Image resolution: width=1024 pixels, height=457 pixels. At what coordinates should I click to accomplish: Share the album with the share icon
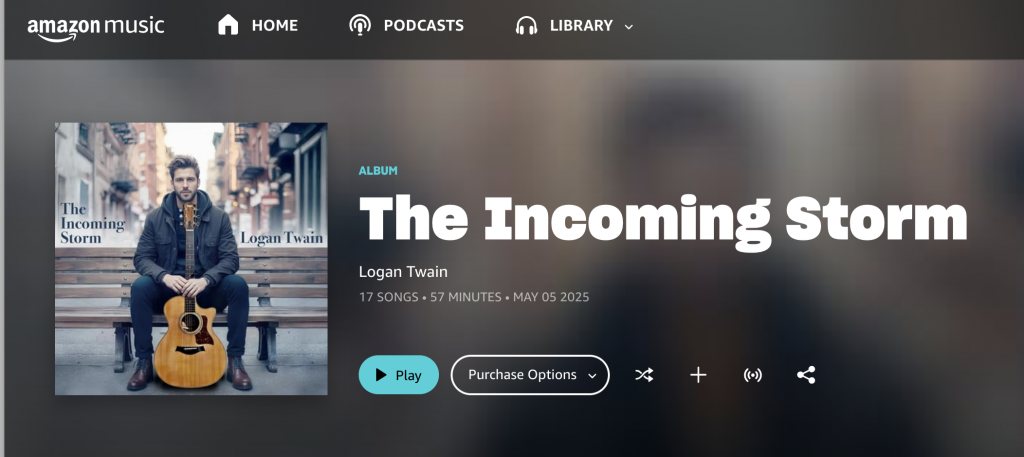806,375
